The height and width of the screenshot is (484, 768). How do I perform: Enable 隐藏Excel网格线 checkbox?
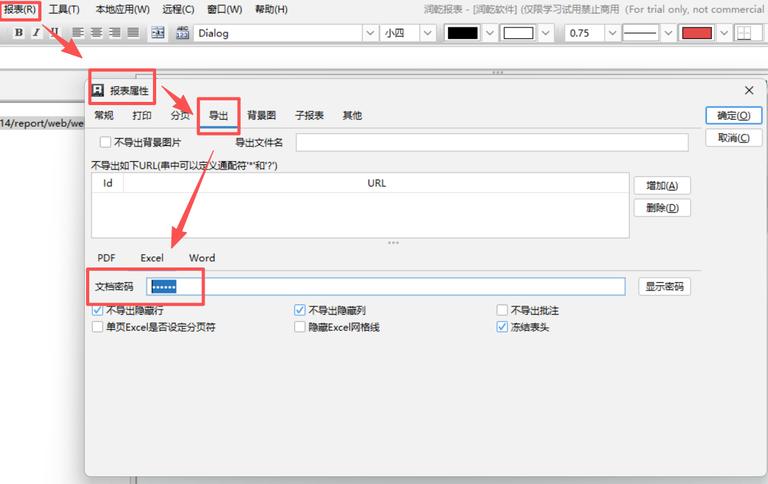(x=300, y=327)
